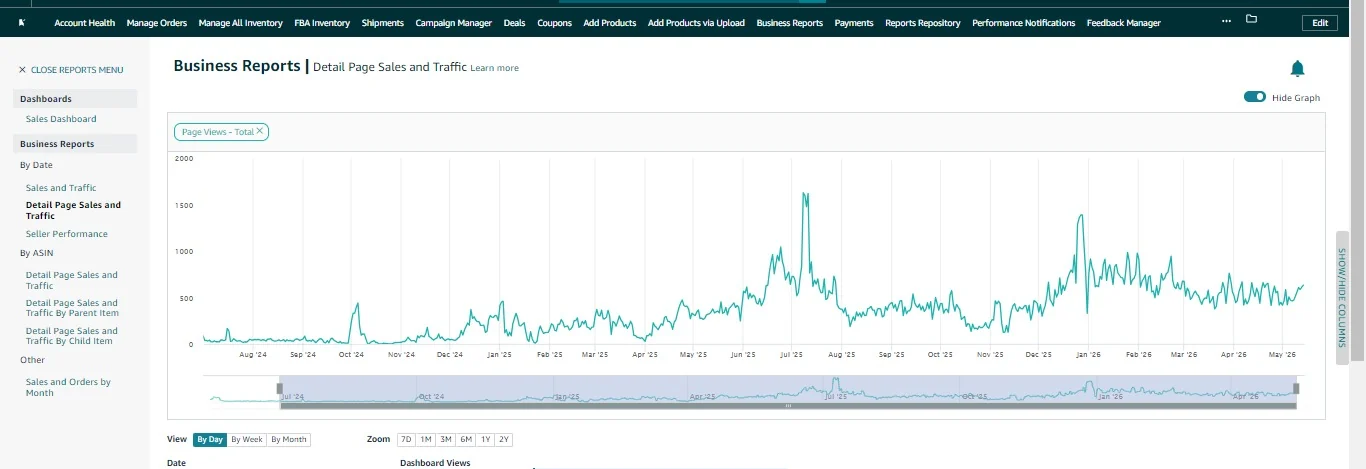This screenshot has height=469, width=1366.
Task: Open Shipments menu item
Action: [383, 23]
